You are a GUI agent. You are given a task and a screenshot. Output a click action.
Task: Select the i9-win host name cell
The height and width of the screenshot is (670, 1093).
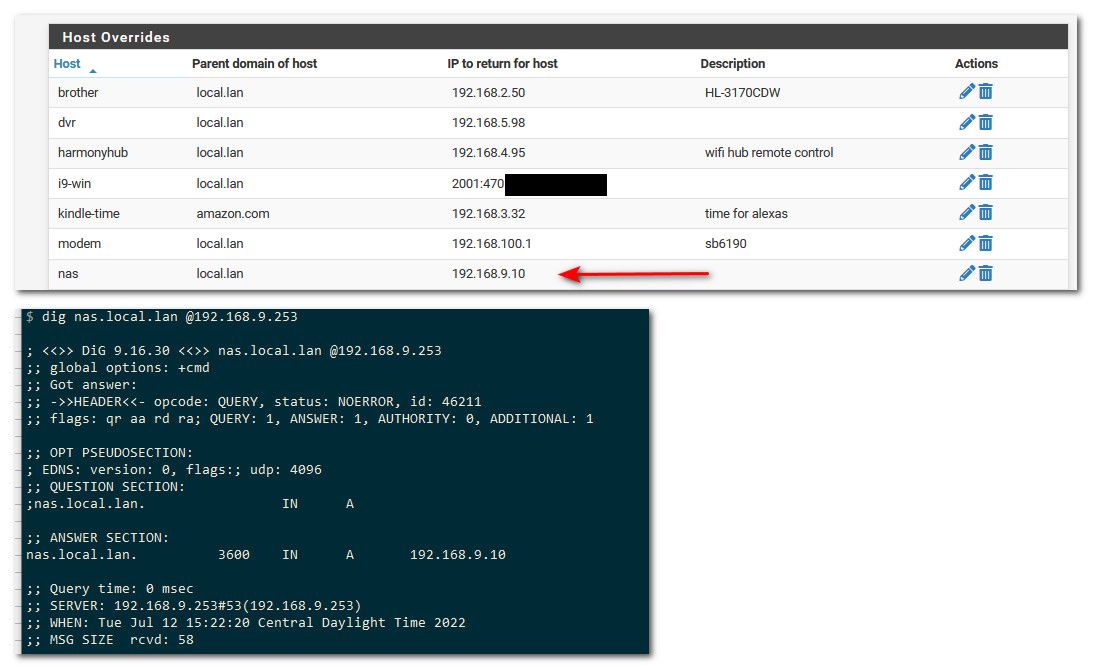75,183
